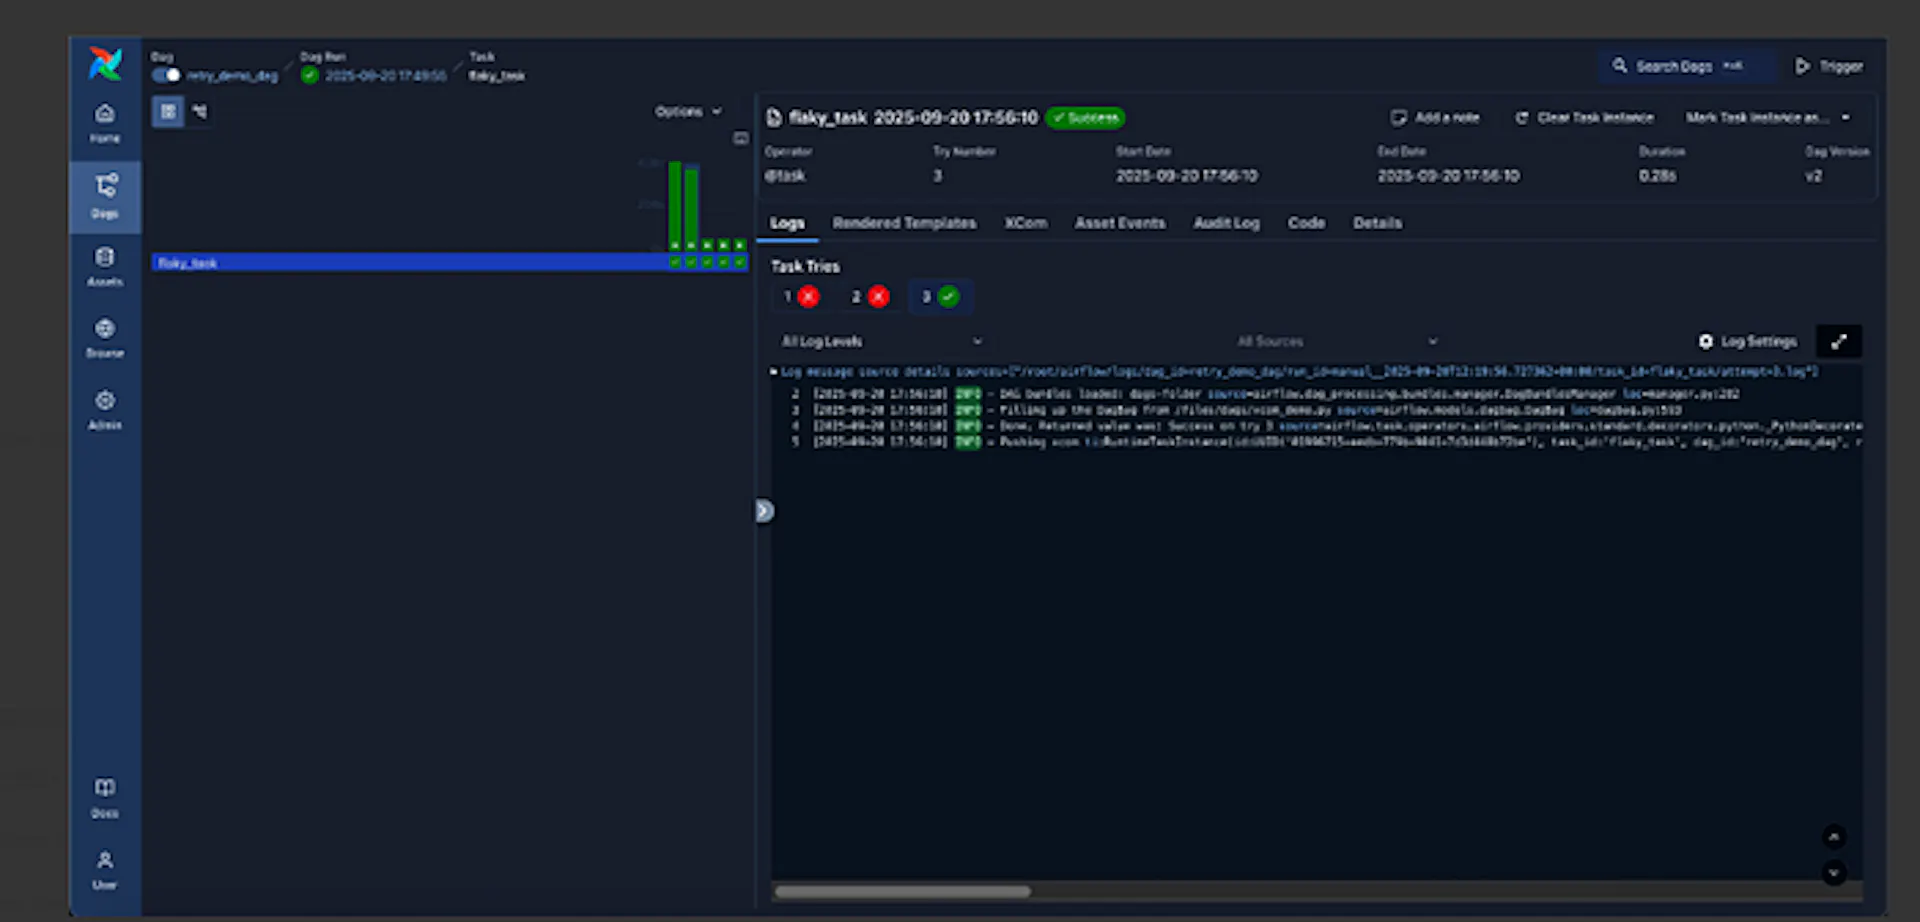
Task: Click the horizontal log scrollbar
Action: click(x=902, y=891)
